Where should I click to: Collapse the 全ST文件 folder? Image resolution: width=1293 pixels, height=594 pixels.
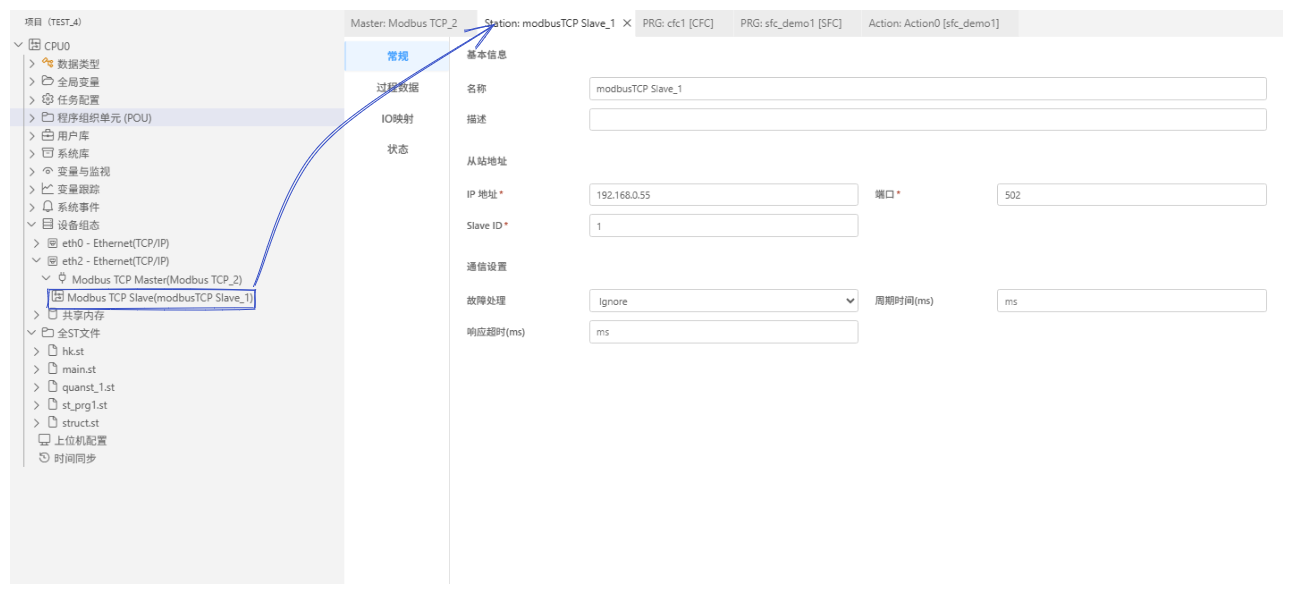click(x=32, y=333)
